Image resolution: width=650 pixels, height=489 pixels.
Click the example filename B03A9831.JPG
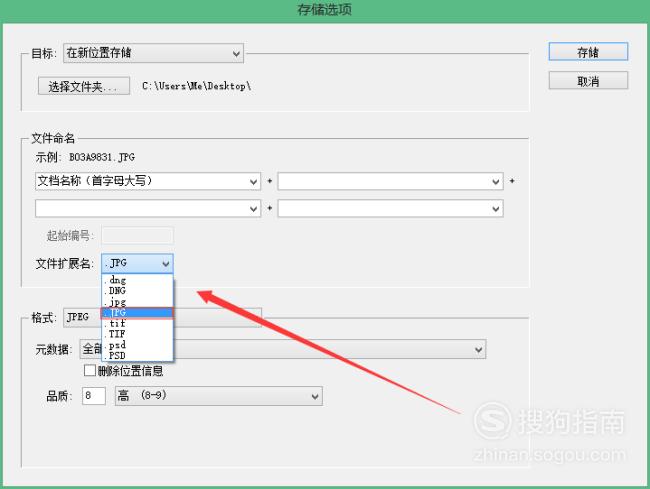click(102, 157)
